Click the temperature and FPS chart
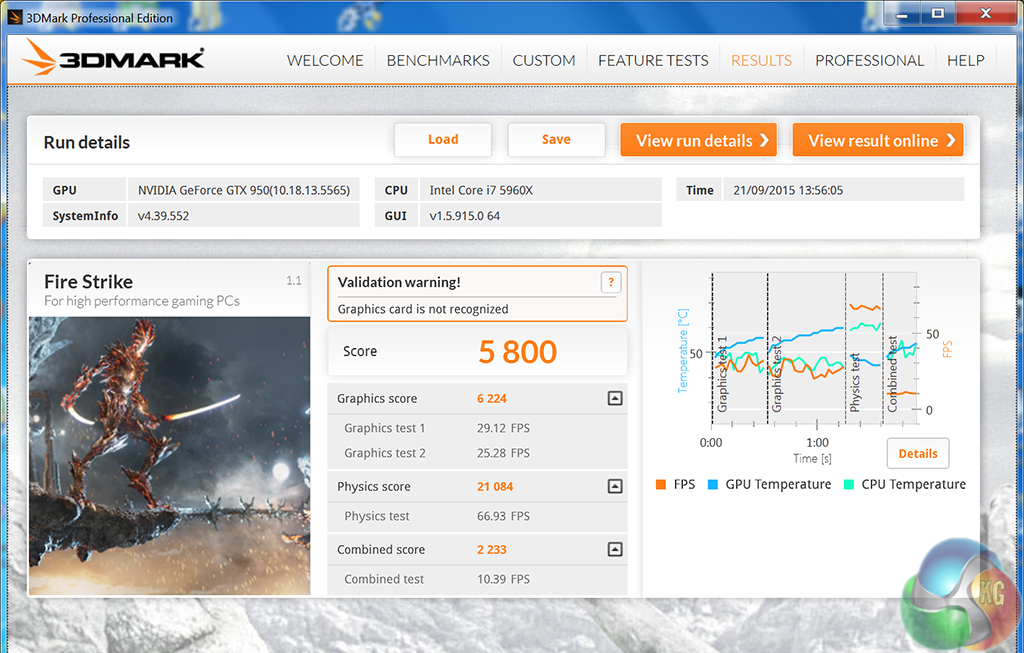The height and width of the screenshot is (653, 1024). tap(814, 349)
